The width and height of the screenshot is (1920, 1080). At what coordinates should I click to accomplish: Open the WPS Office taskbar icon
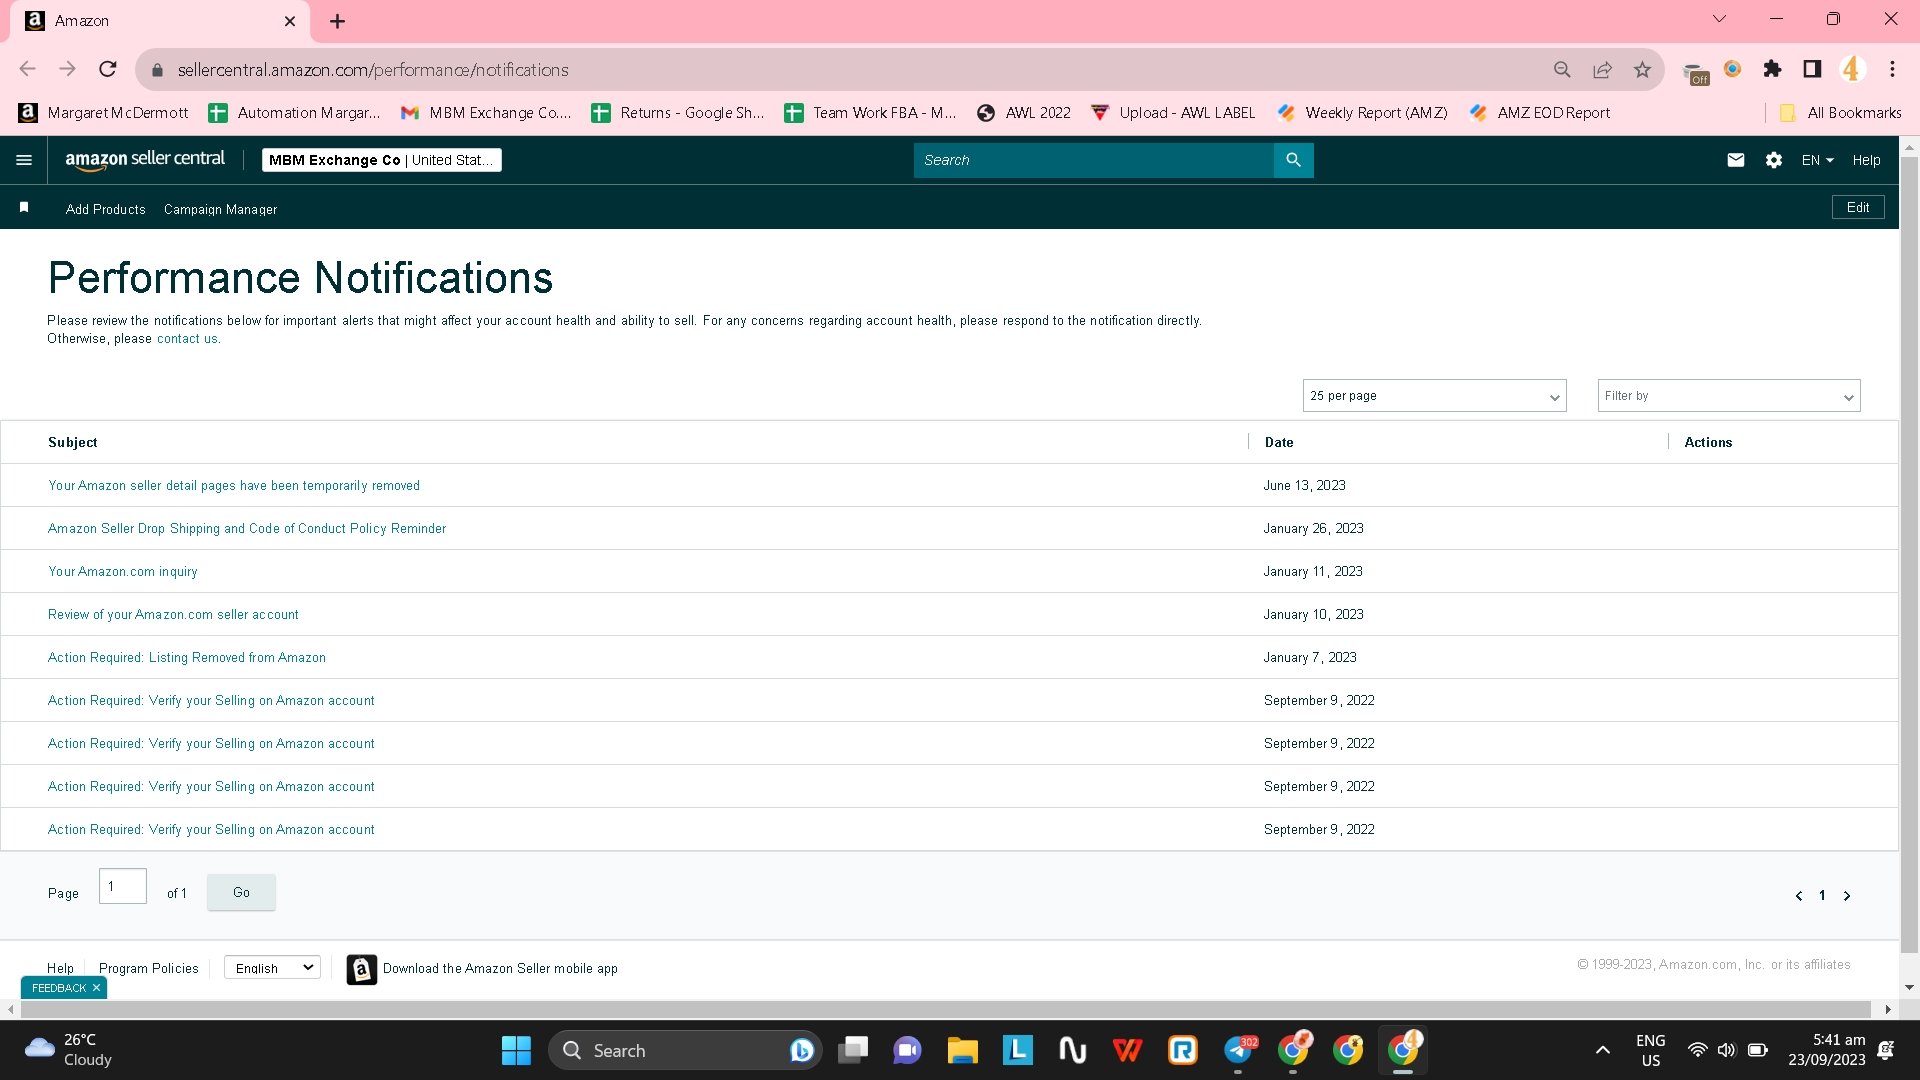(x=1127, y=1050)
